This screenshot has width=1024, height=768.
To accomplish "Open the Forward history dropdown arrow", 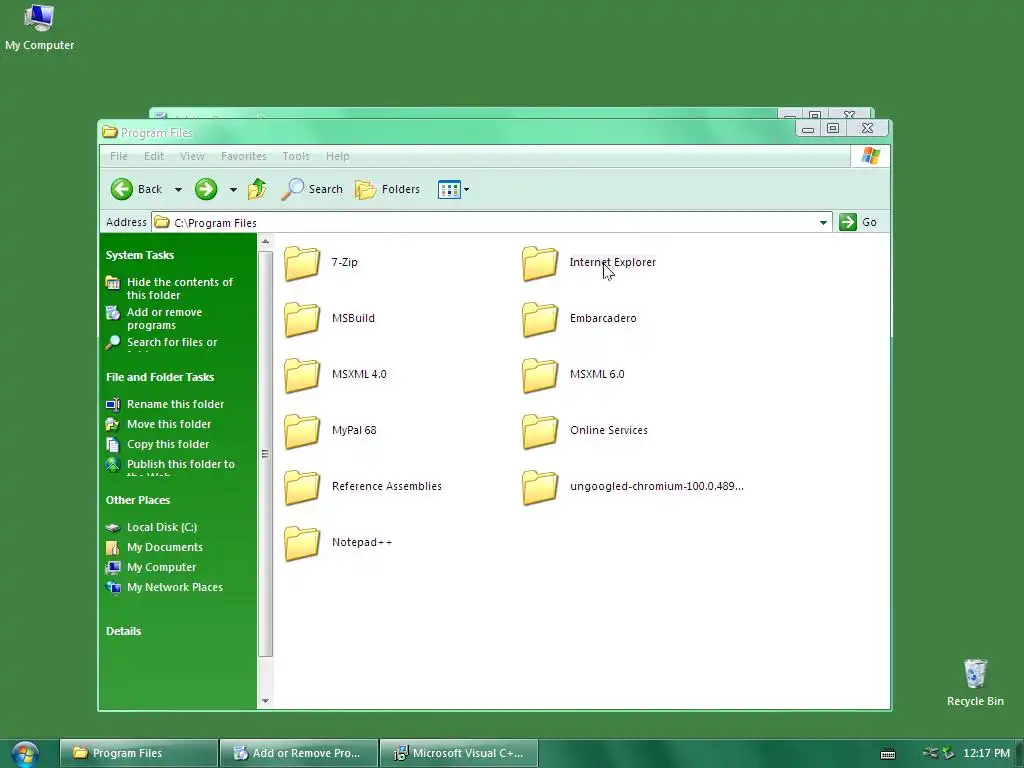I will [x=233, y=189].
